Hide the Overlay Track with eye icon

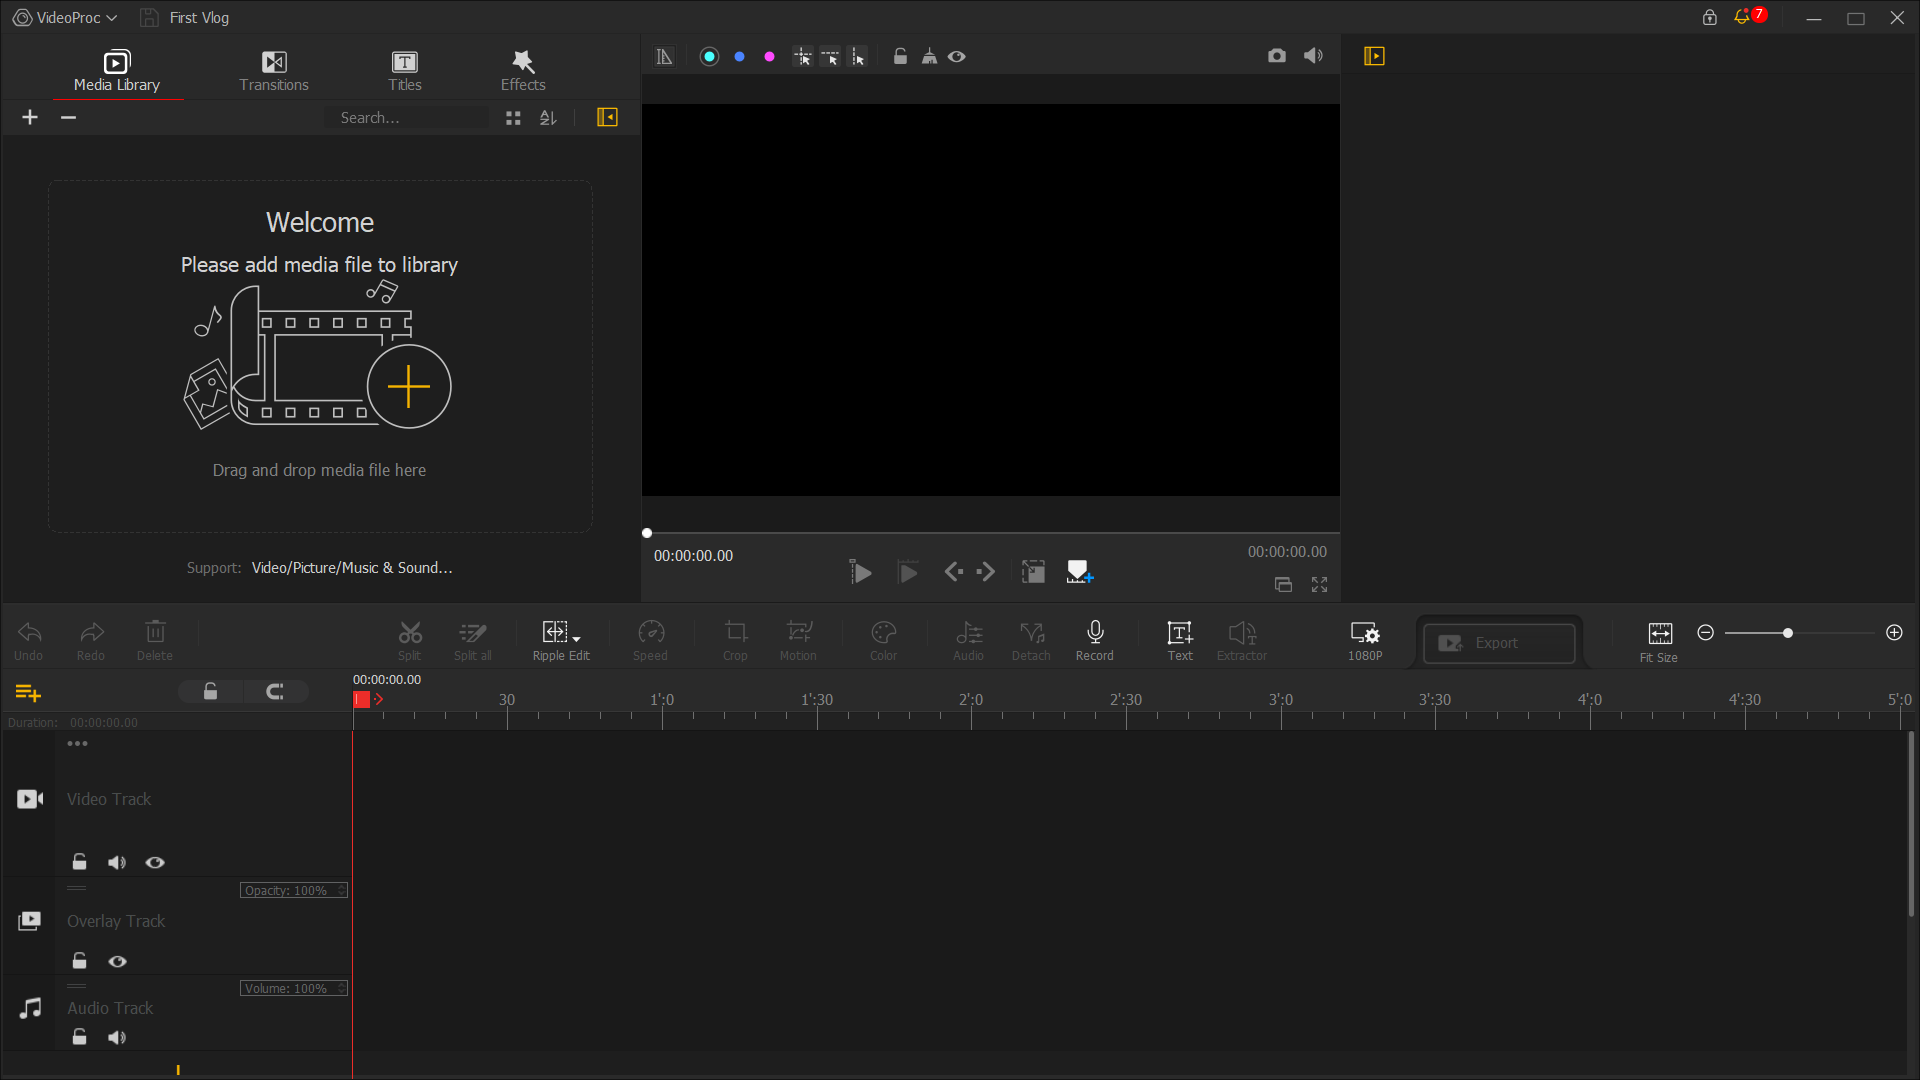pos(117,961)
